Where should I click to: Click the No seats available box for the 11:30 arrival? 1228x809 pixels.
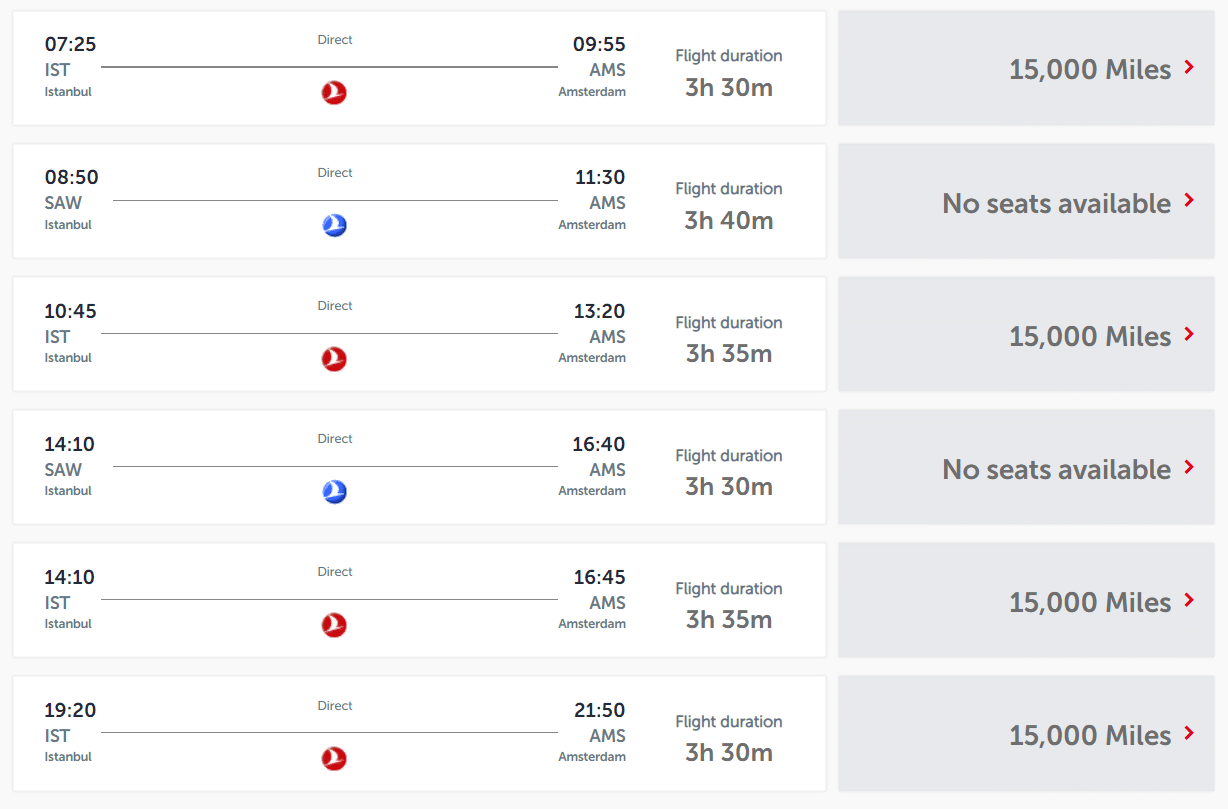click(1055, 203)
